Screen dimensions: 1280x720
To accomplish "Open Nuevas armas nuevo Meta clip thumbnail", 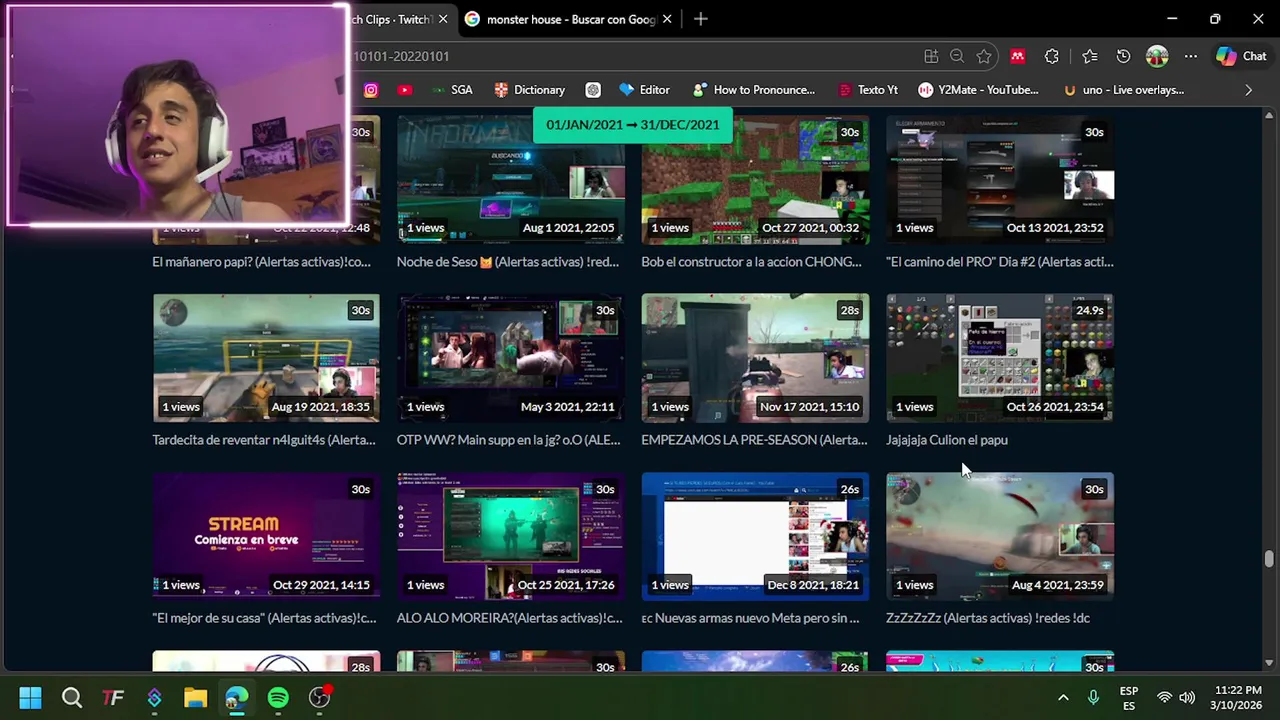I will click(755, 537).
